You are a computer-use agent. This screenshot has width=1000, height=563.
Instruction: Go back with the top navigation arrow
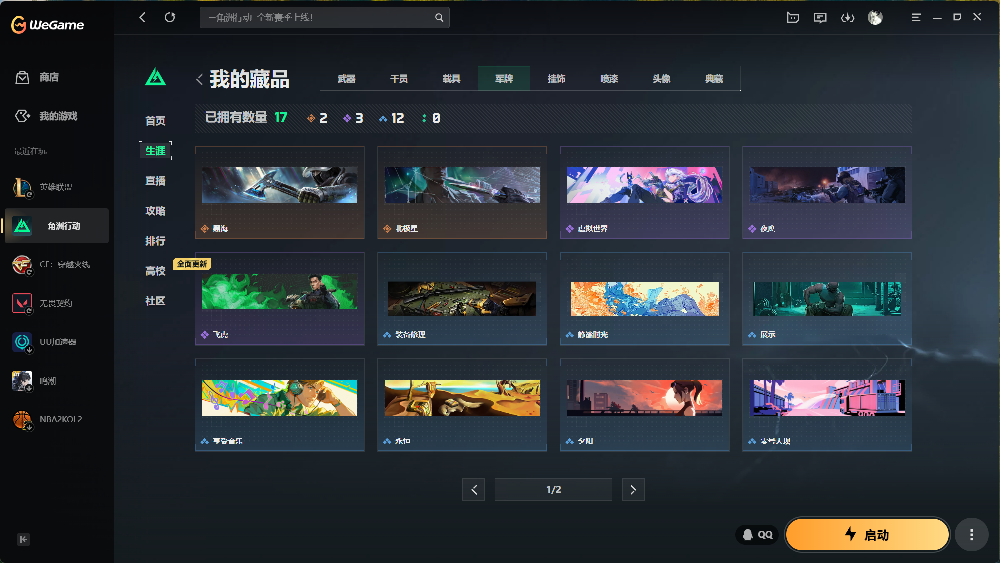click(142, 17)
